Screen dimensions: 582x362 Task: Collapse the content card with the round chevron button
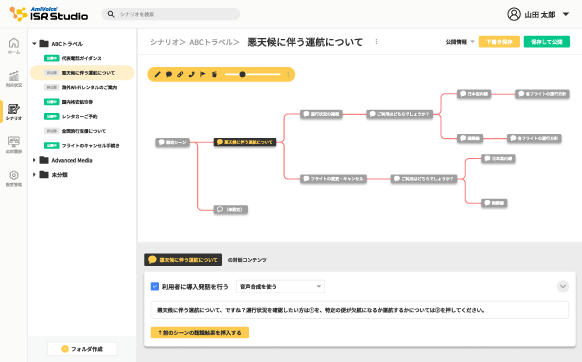click(563, 286)
